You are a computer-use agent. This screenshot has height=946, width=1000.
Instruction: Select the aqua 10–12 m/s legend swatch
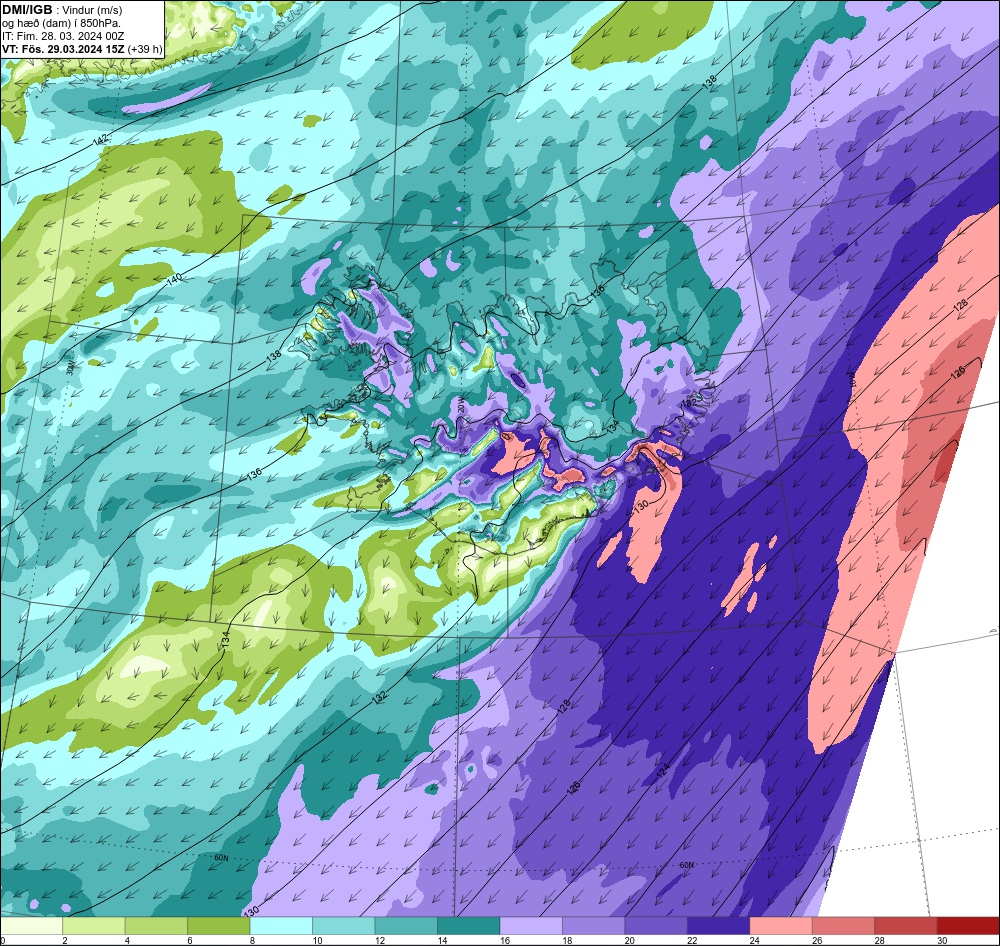point(344,926)
